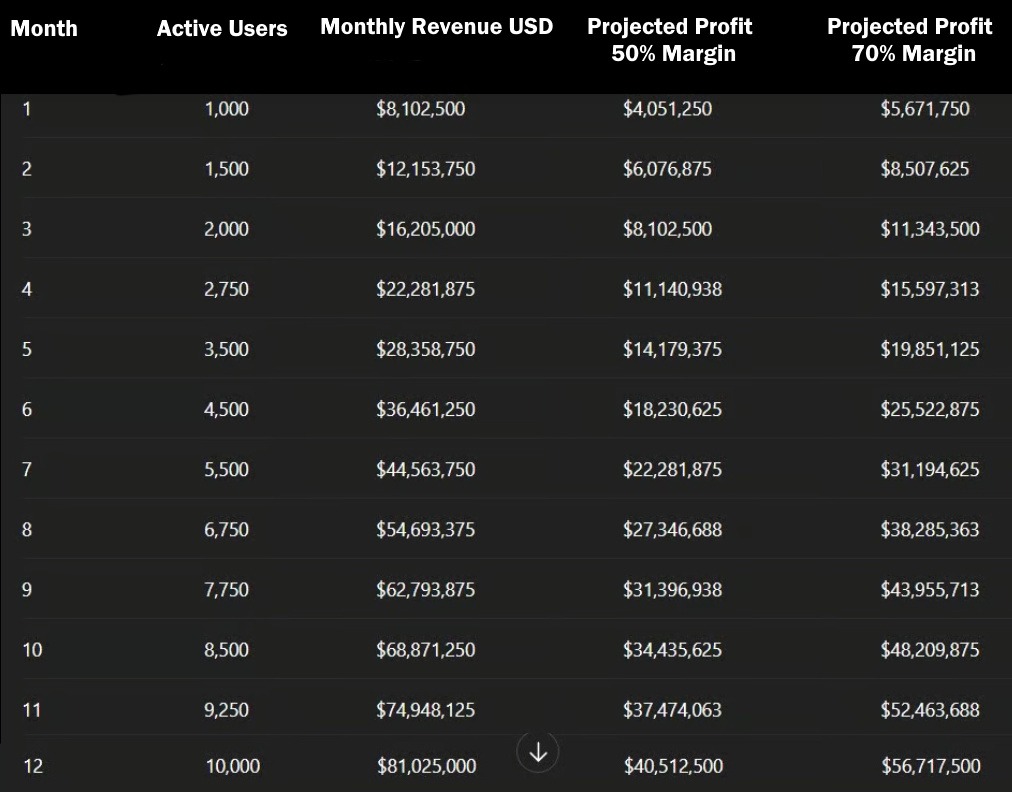Select month 2 revenue $12,153,750
The image size is (1012, 792).
click(x=425, y=169)
